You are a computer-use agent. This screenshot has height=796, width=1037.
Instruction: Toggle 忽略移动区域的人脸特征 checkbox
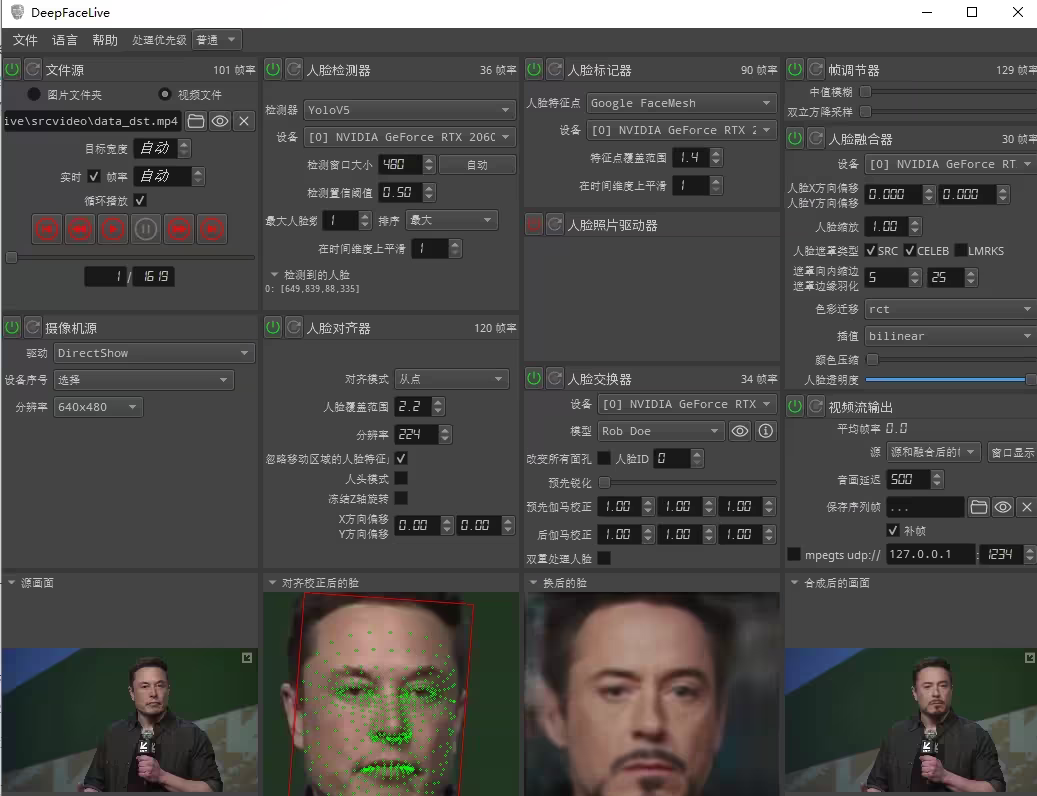point(401,458)
